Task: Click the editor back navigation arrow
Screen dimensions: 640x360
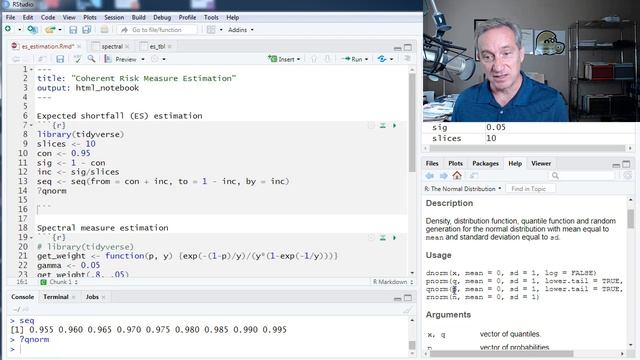Action: coord(16,59)
